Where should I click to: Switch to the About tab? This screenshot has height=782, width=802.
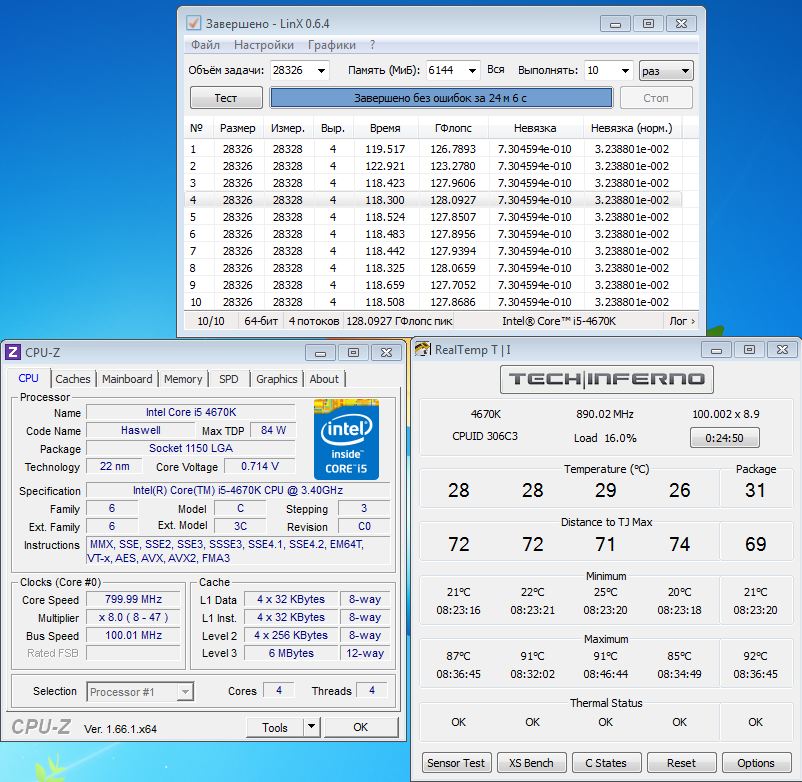point(324,379)
